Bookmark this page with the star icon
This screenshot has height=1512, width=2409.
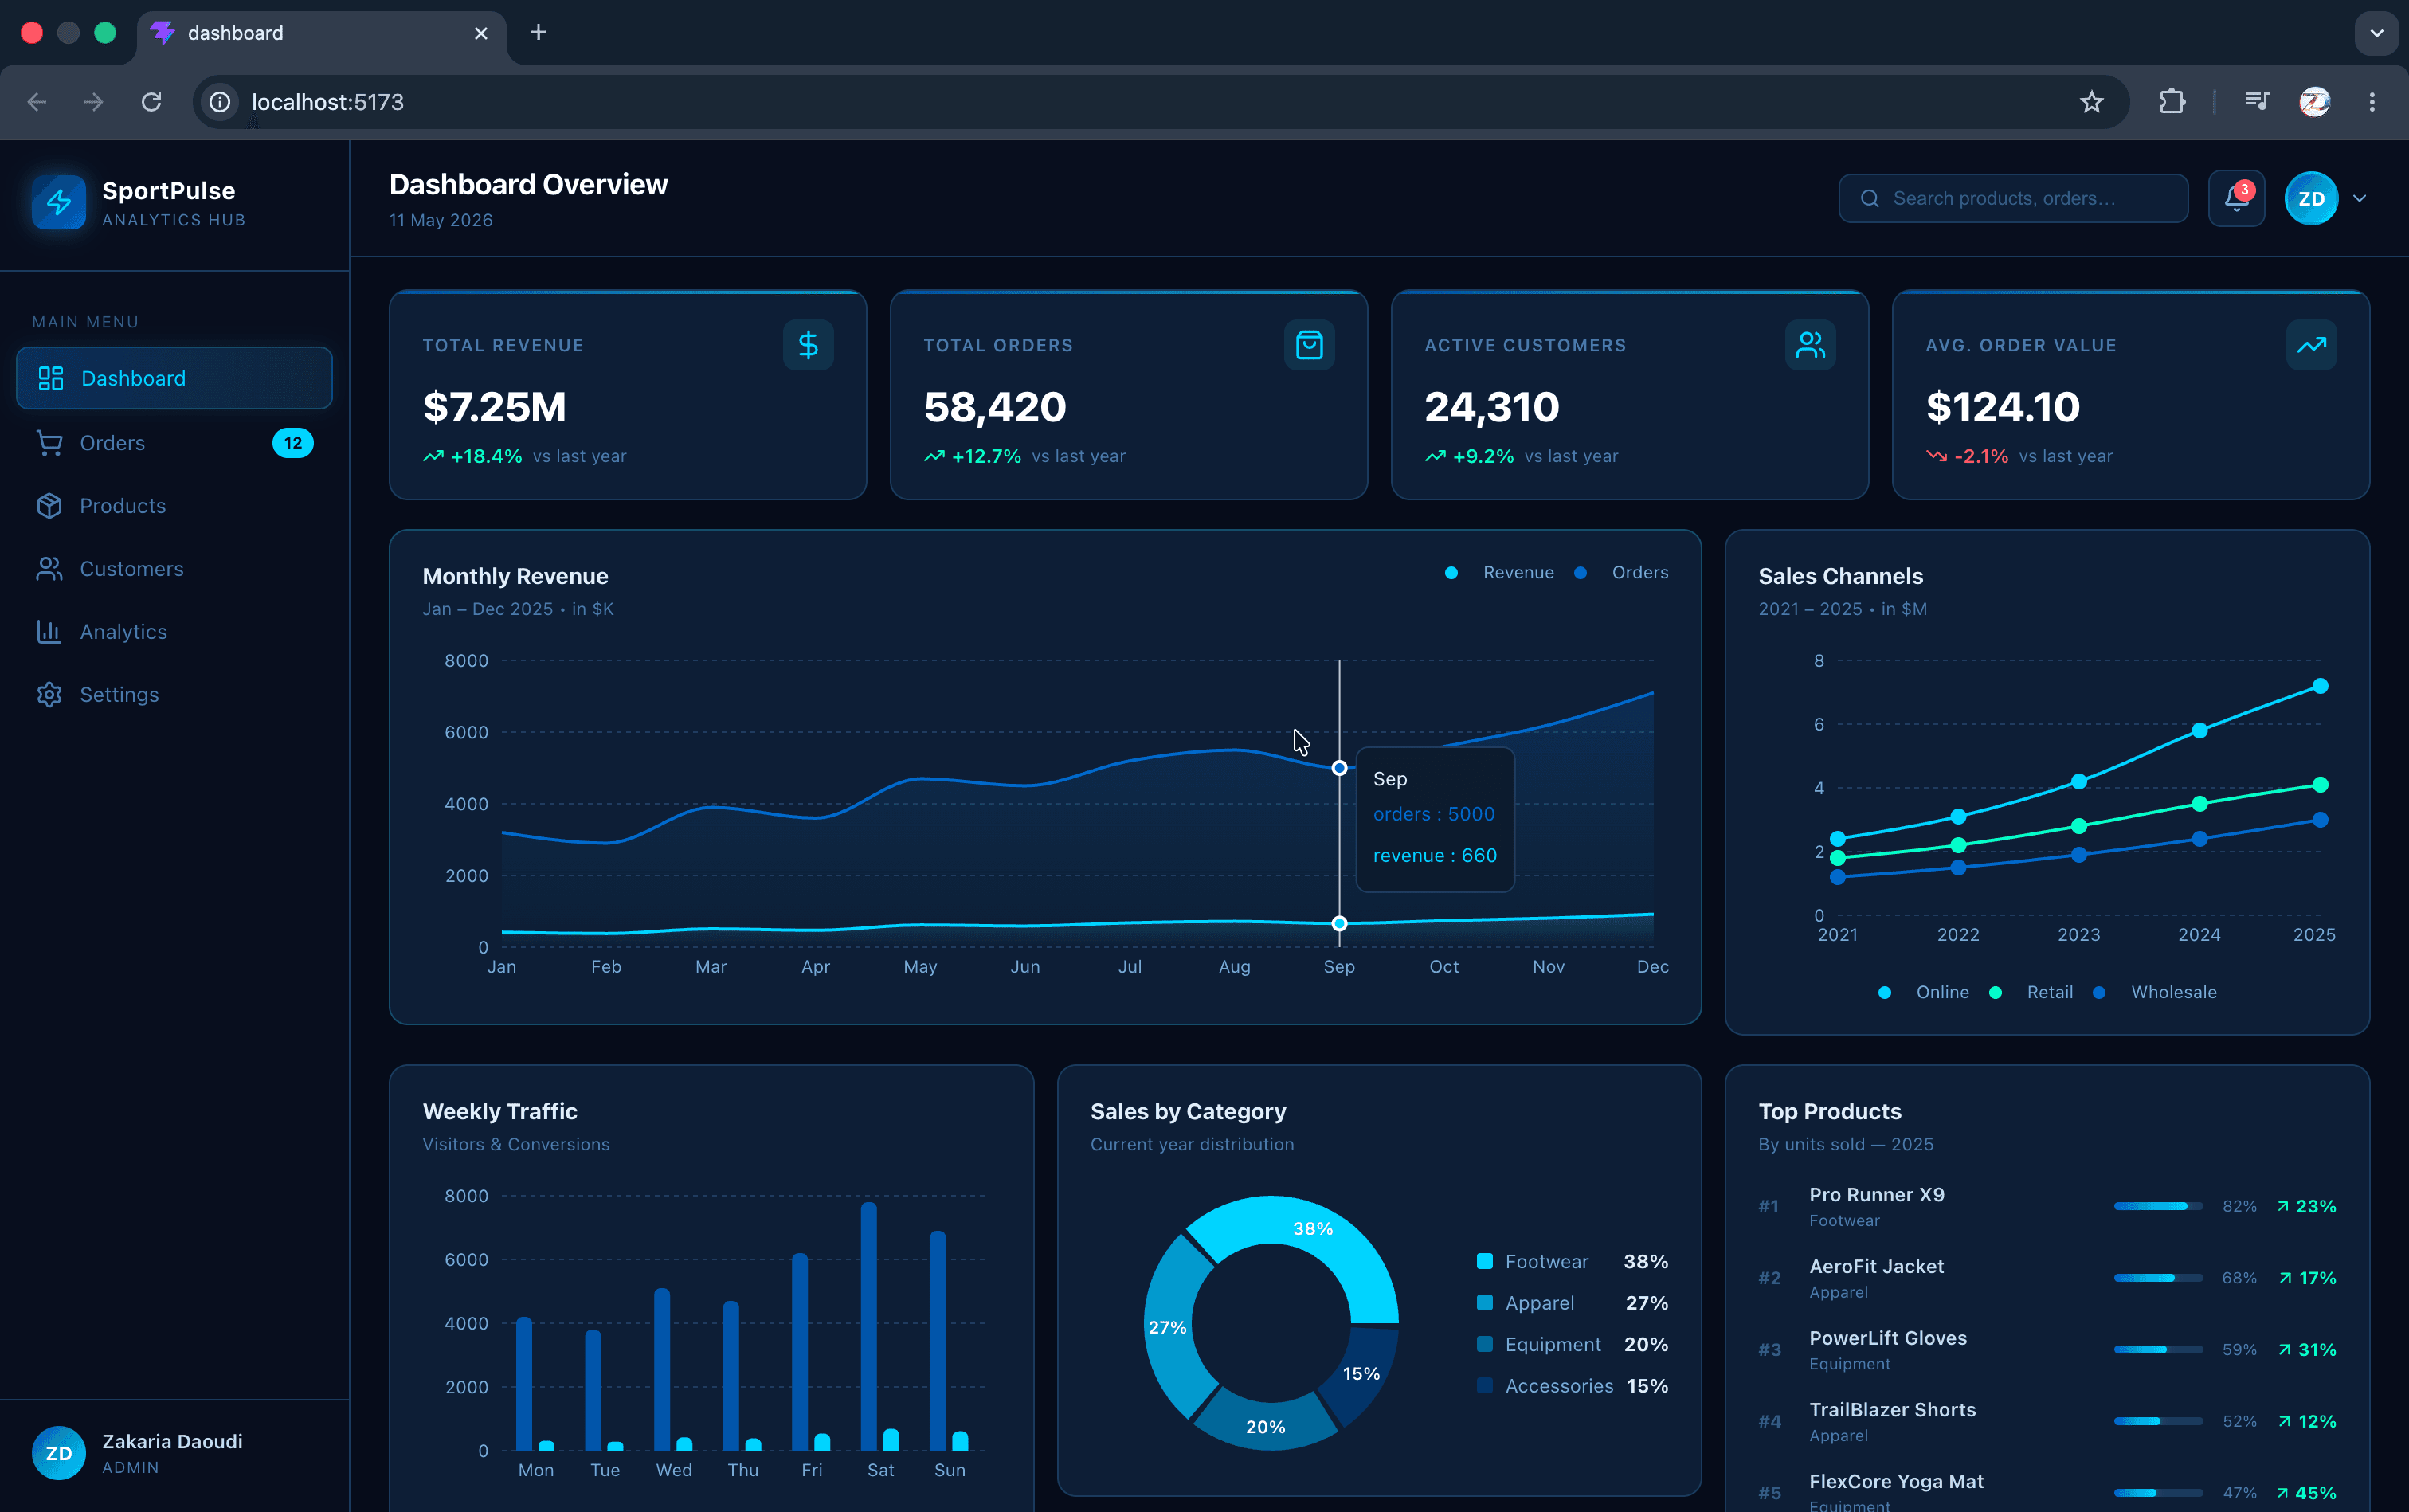(x=2091, y=102)
